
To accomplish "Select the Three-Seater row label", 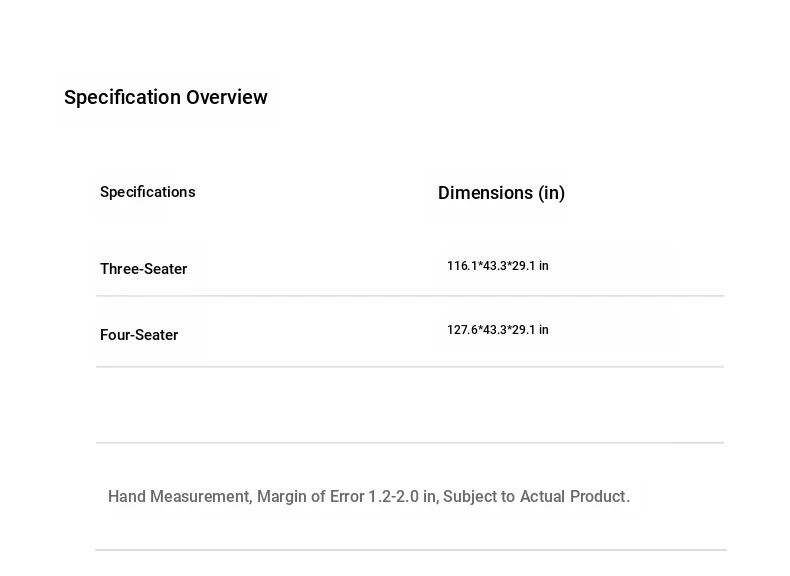I will pos(144,269).
